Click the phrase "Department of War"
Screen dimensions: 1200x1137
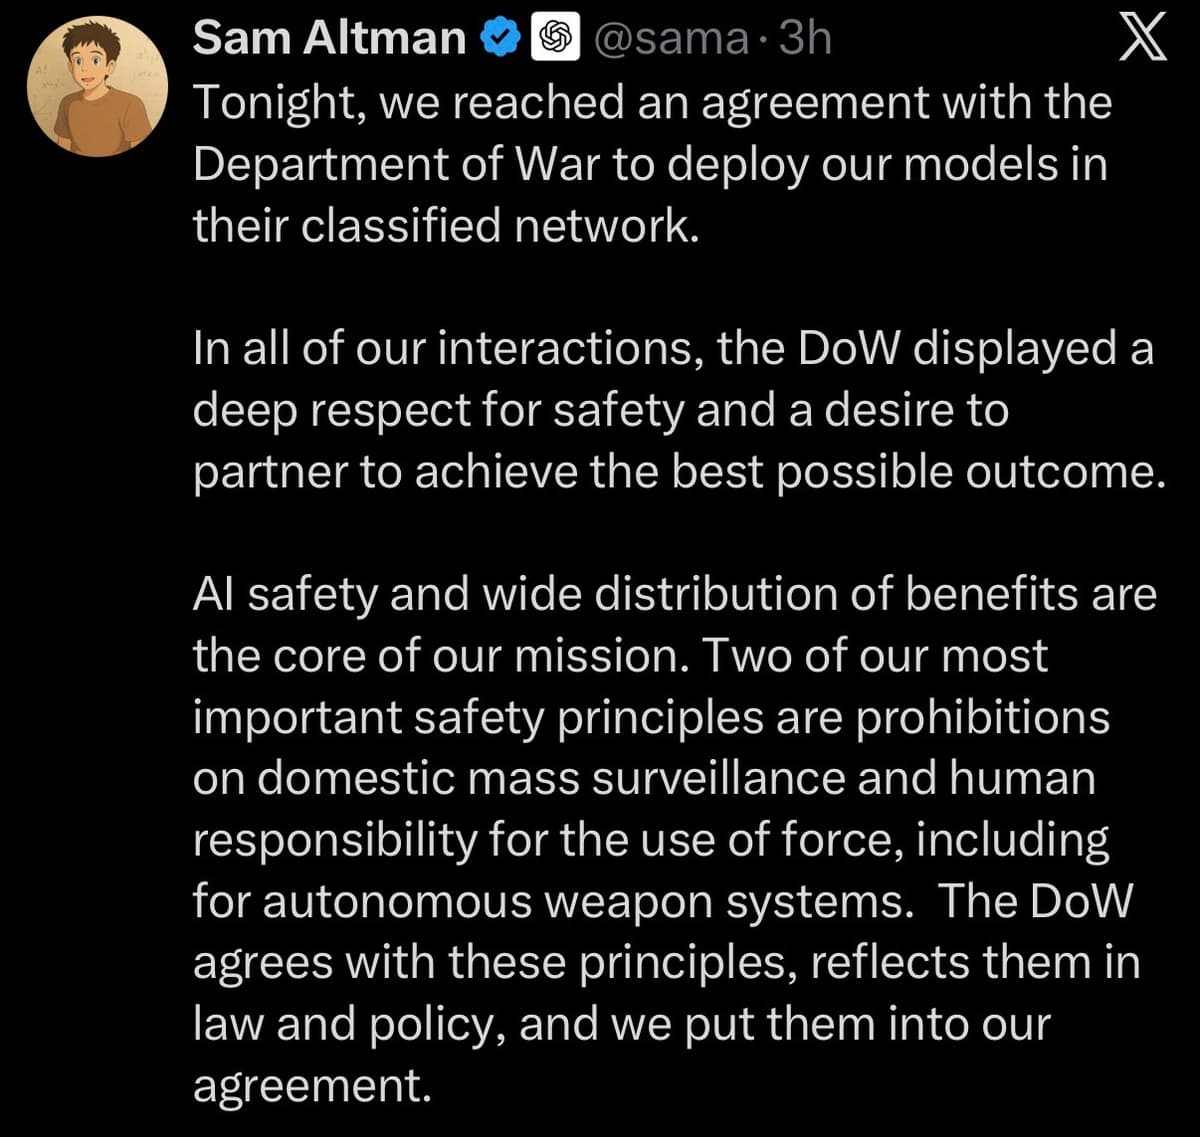(x=397, y=164)
